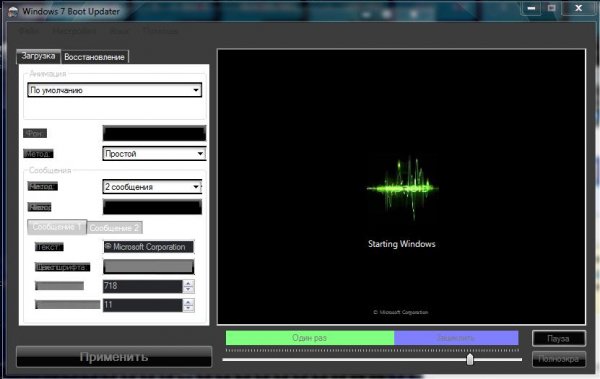Click the Windows 7 Boot Updater title icon
600x379 pixels.
(13, 11)
